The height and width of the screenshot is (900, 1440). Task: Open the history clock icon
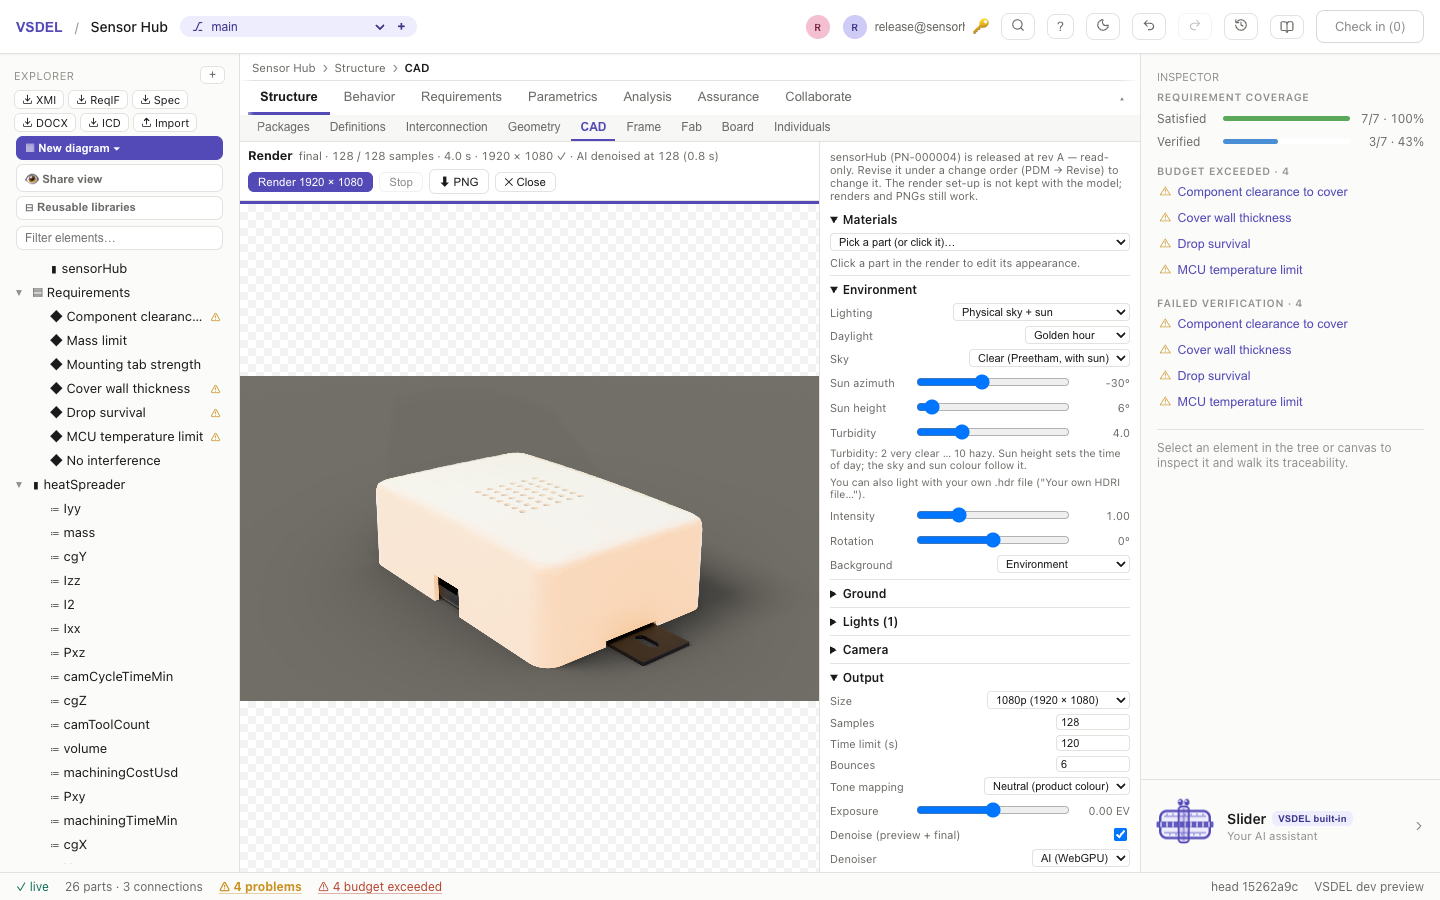coord(1241,27)
